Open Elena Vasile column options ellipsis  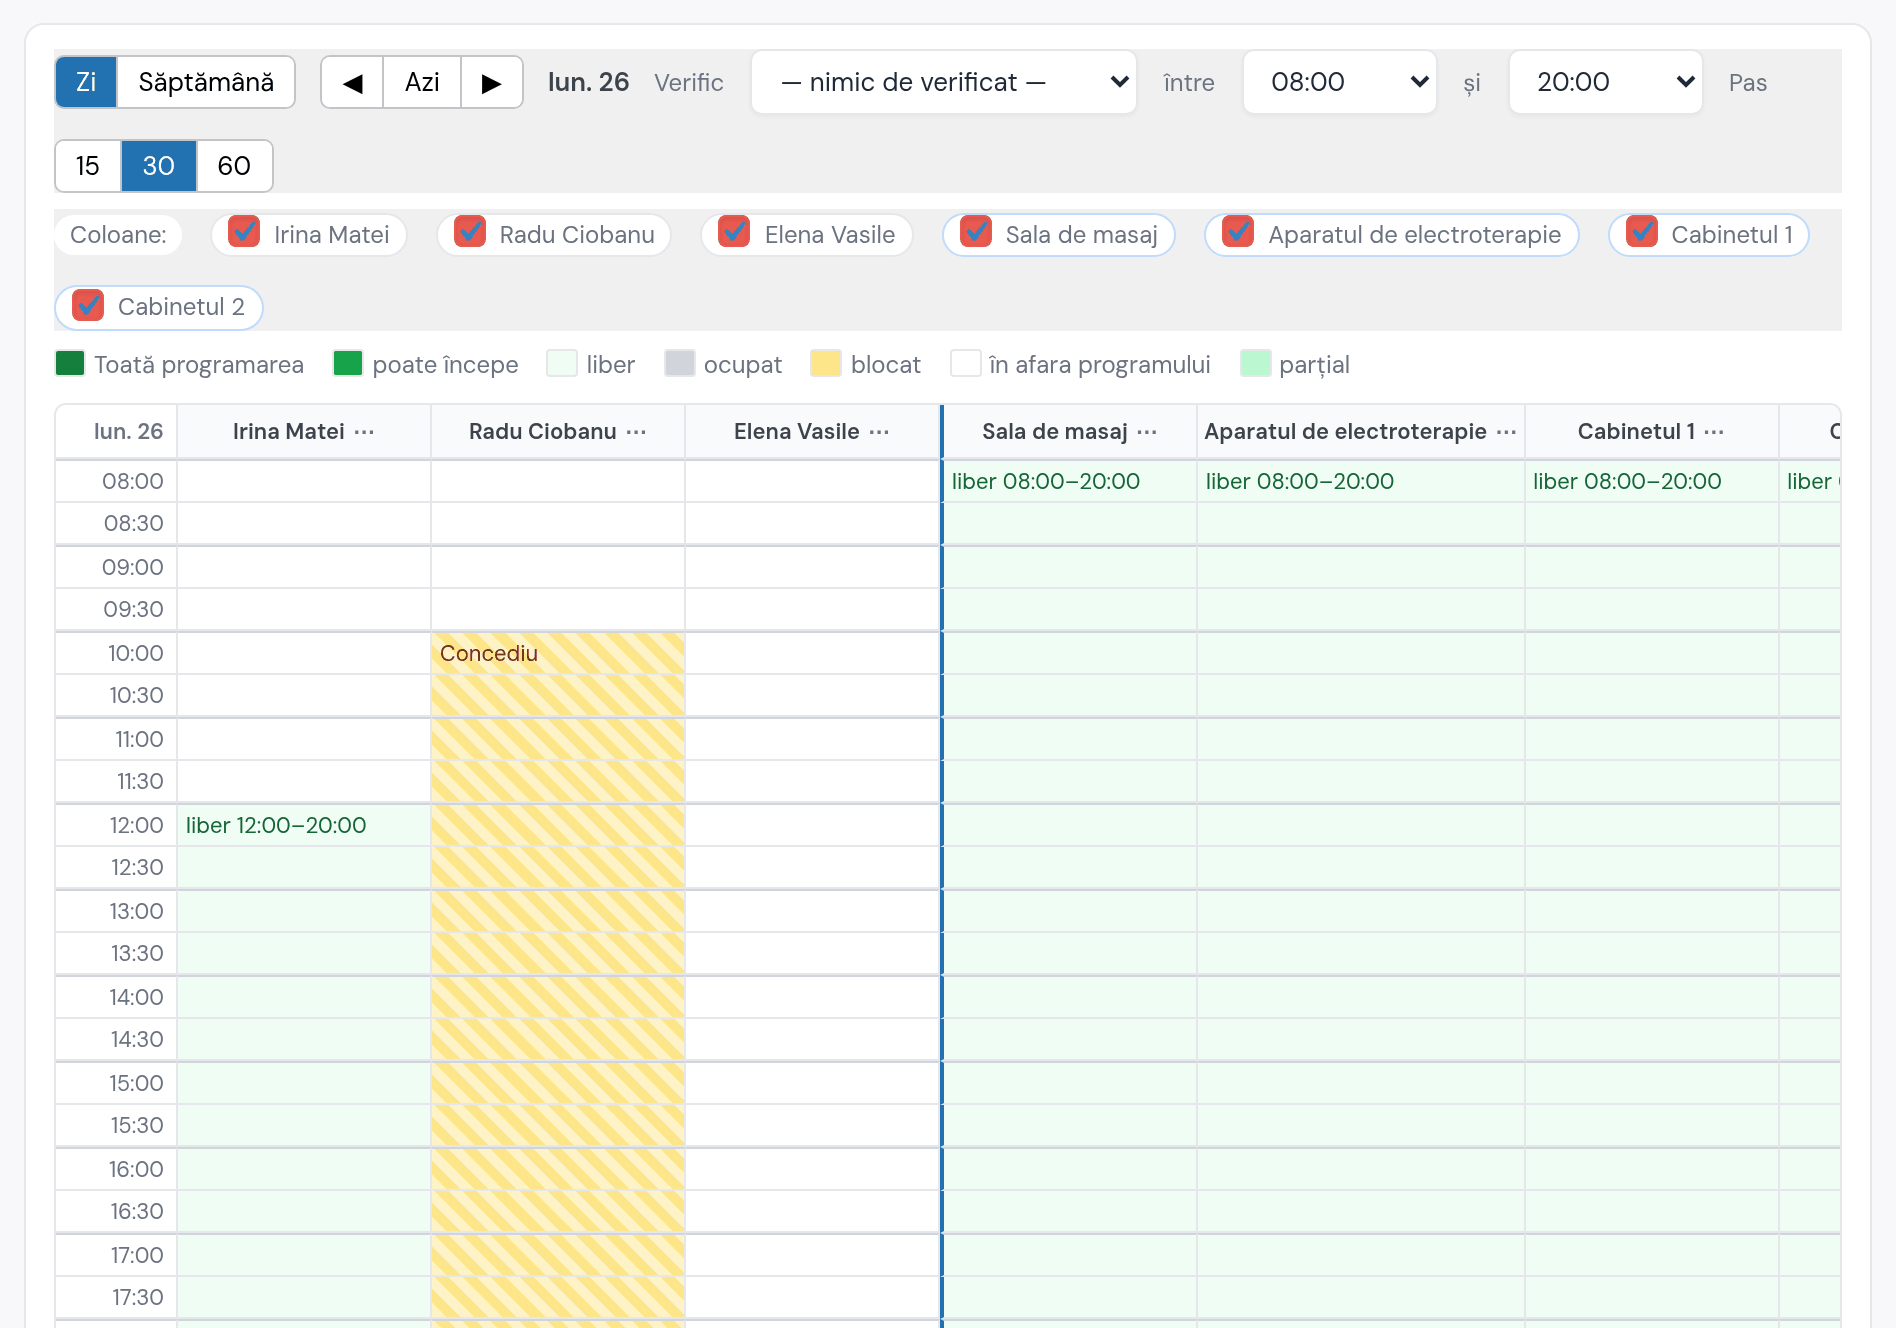tap(879, 431)
